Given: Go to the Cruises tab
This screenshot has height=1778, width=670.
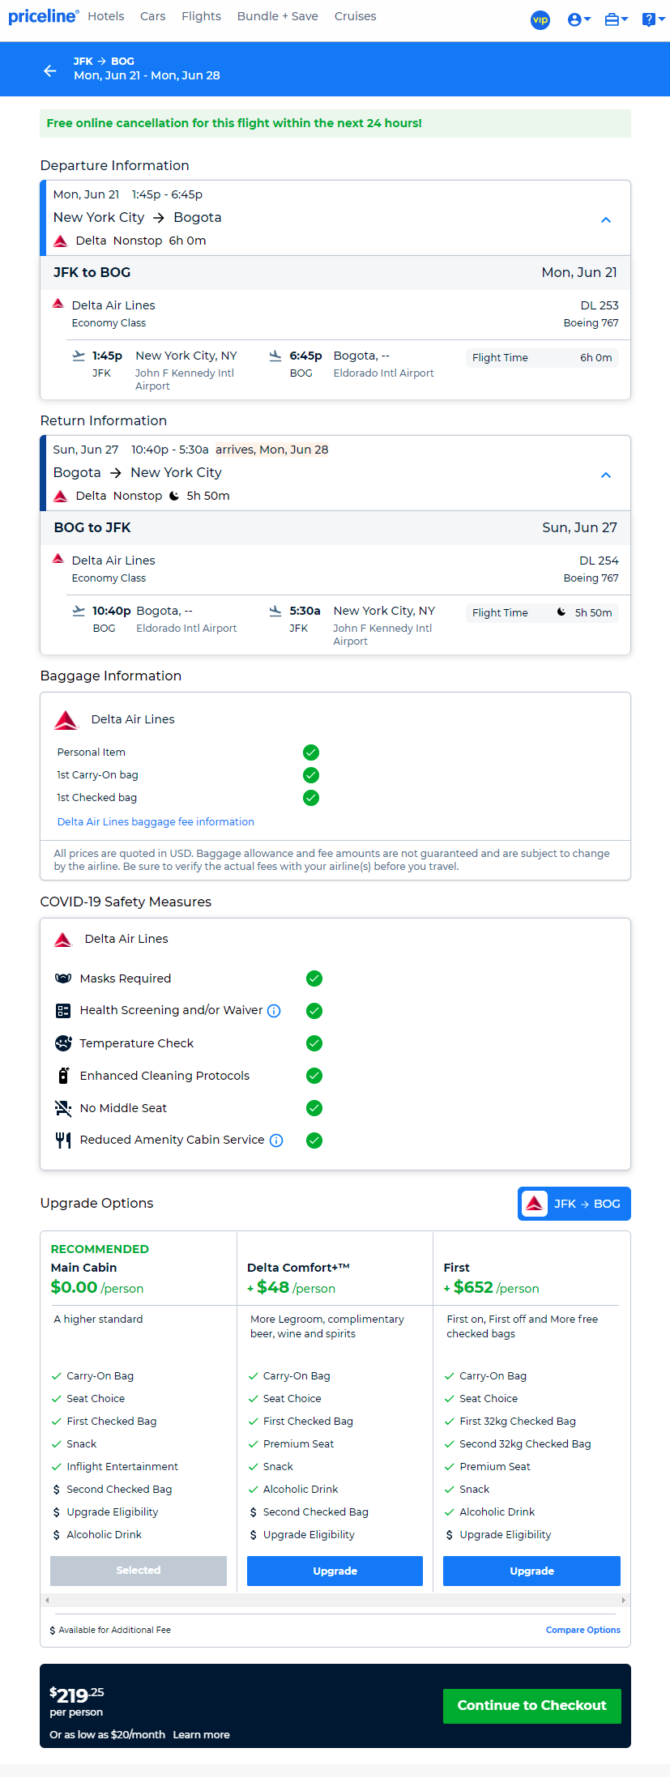Looking at the screenshot, I should [355, 16].
